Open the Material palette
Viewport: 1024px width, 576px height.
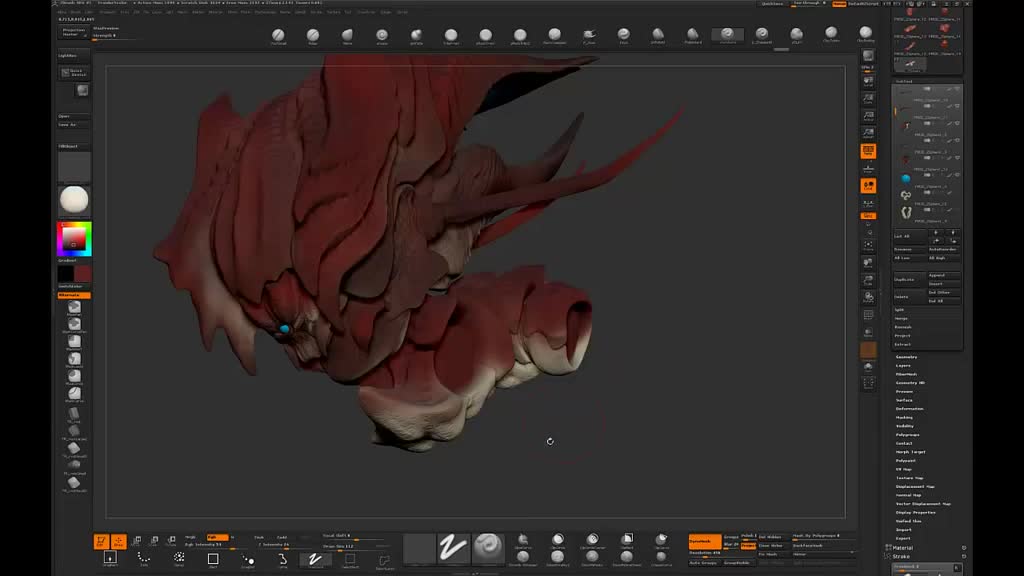click(x=903, y=548)
